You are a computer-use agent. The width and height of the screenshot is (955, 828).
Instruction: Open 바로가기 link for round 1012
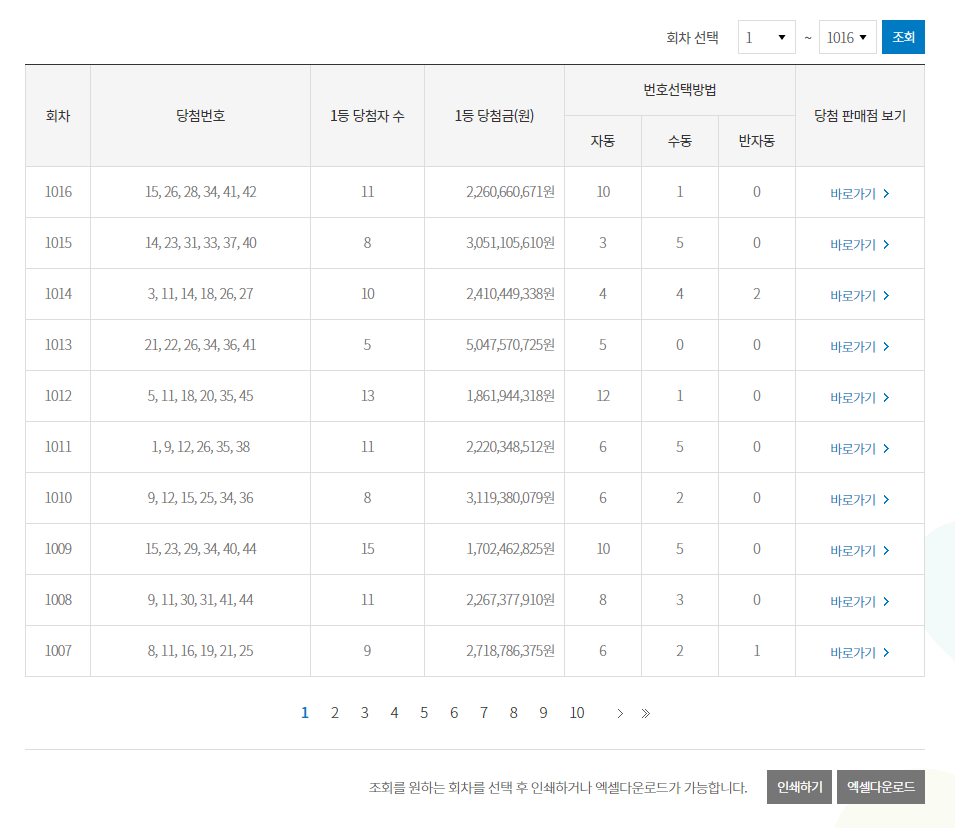(859, 398)
